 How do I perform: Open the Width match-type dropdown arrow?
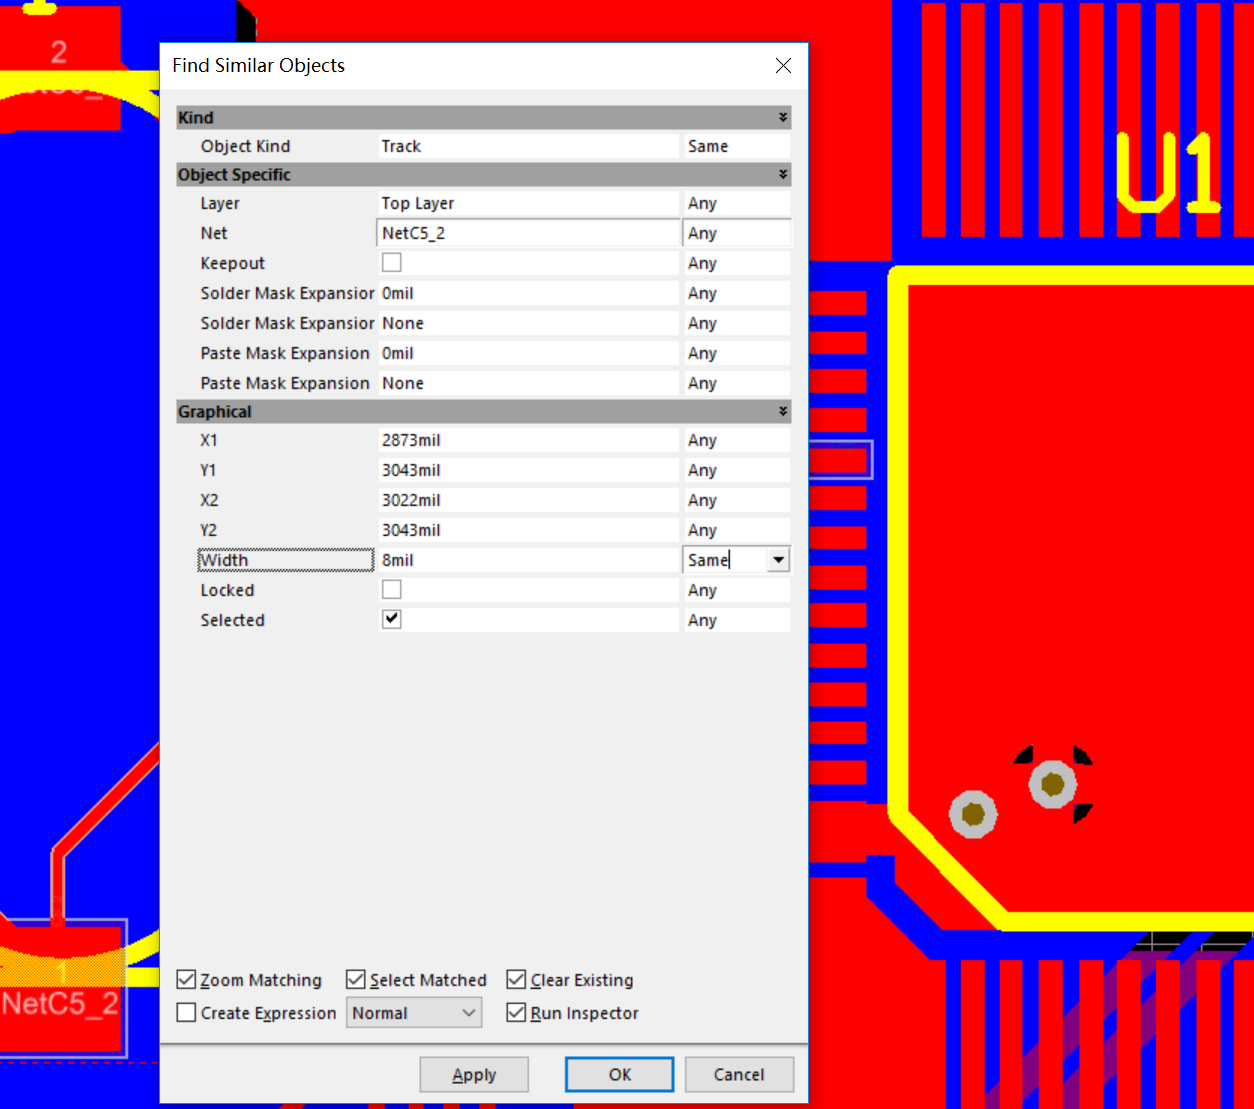tap(778, 560)
